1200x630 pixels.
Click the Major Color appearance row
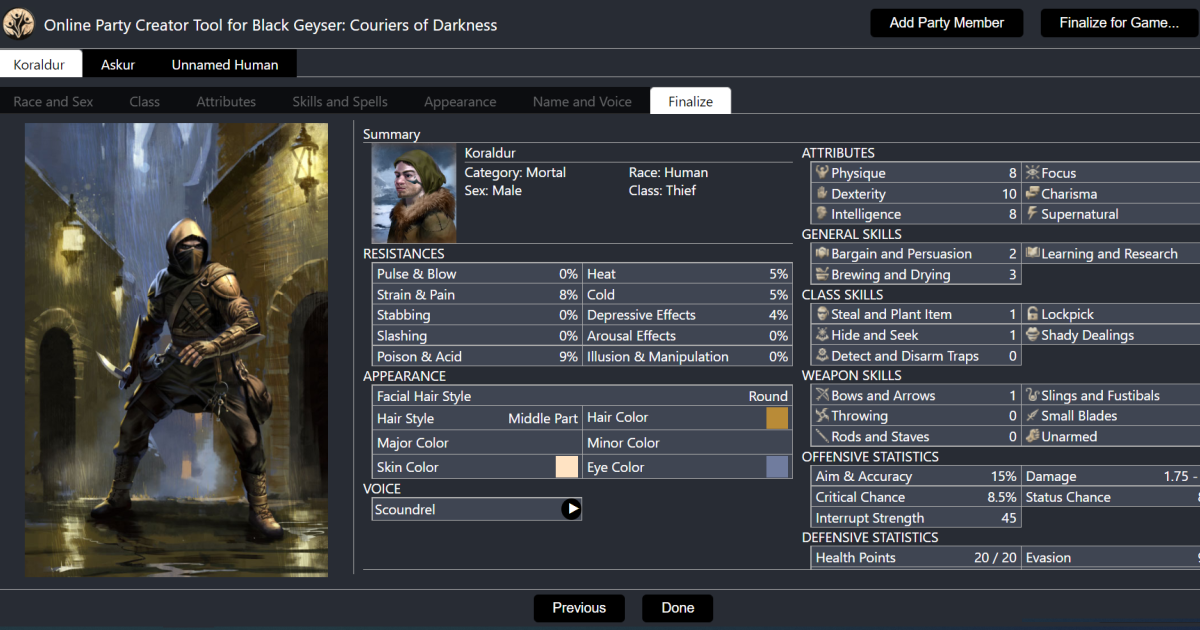(477, 443)
